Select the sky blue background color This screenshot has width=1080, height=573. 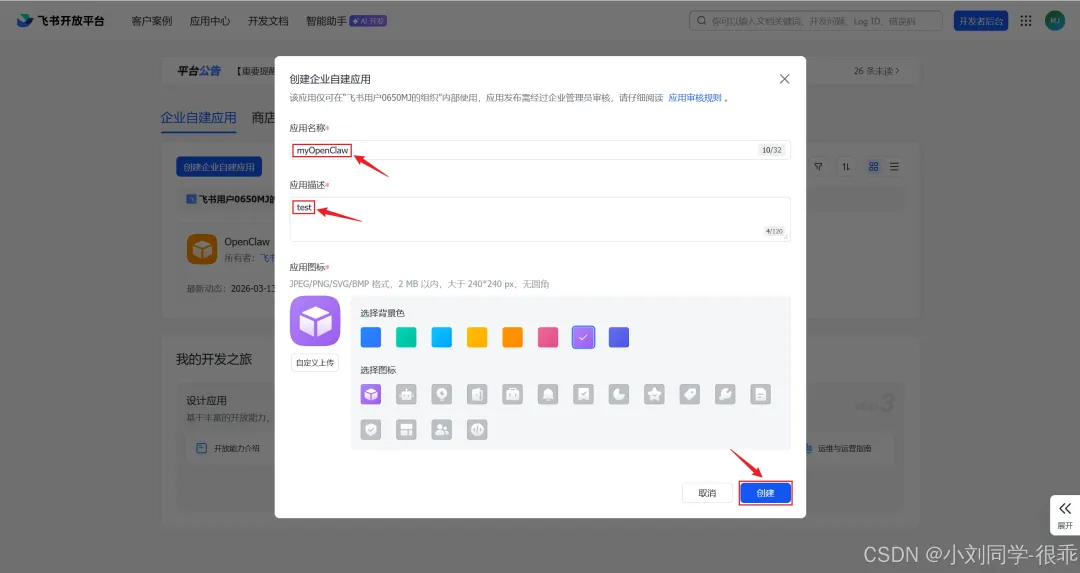point(442,337)
